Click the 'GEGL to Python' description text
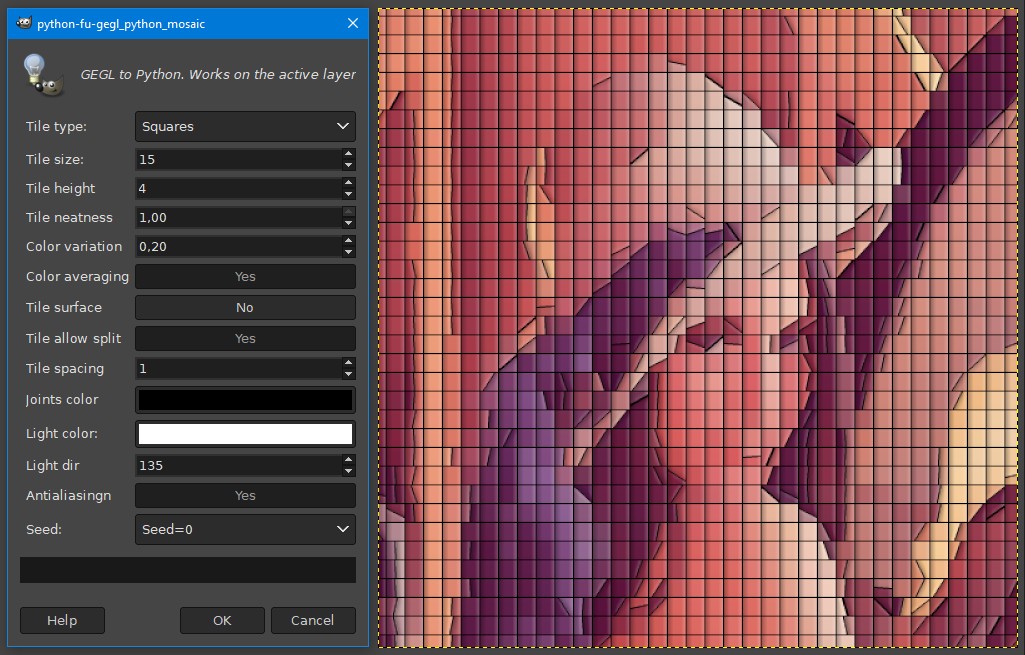 218,75
